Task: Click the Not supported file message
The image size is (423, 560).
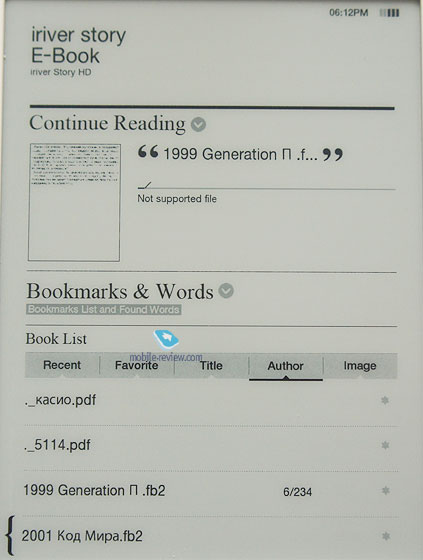Action: (x=177, y=199)
